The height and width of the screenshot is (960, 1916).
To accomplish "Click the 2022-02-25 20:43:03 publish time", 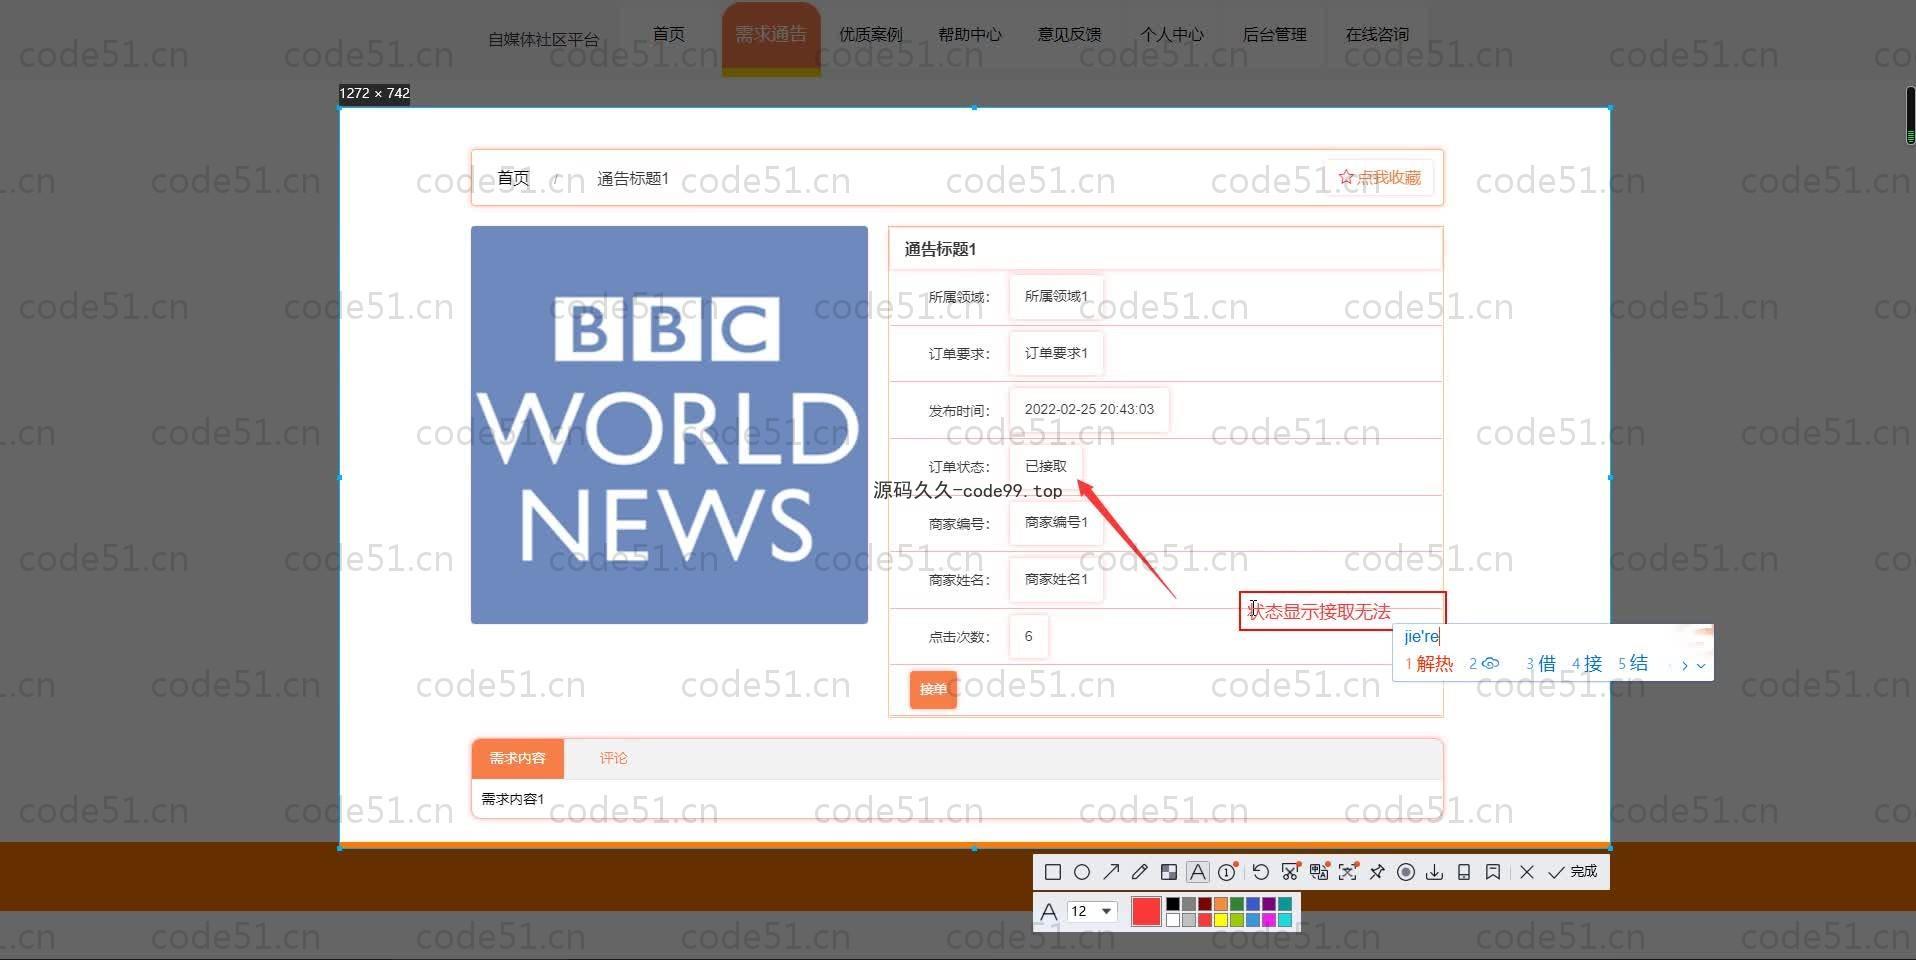I will tap(1089, 409).
